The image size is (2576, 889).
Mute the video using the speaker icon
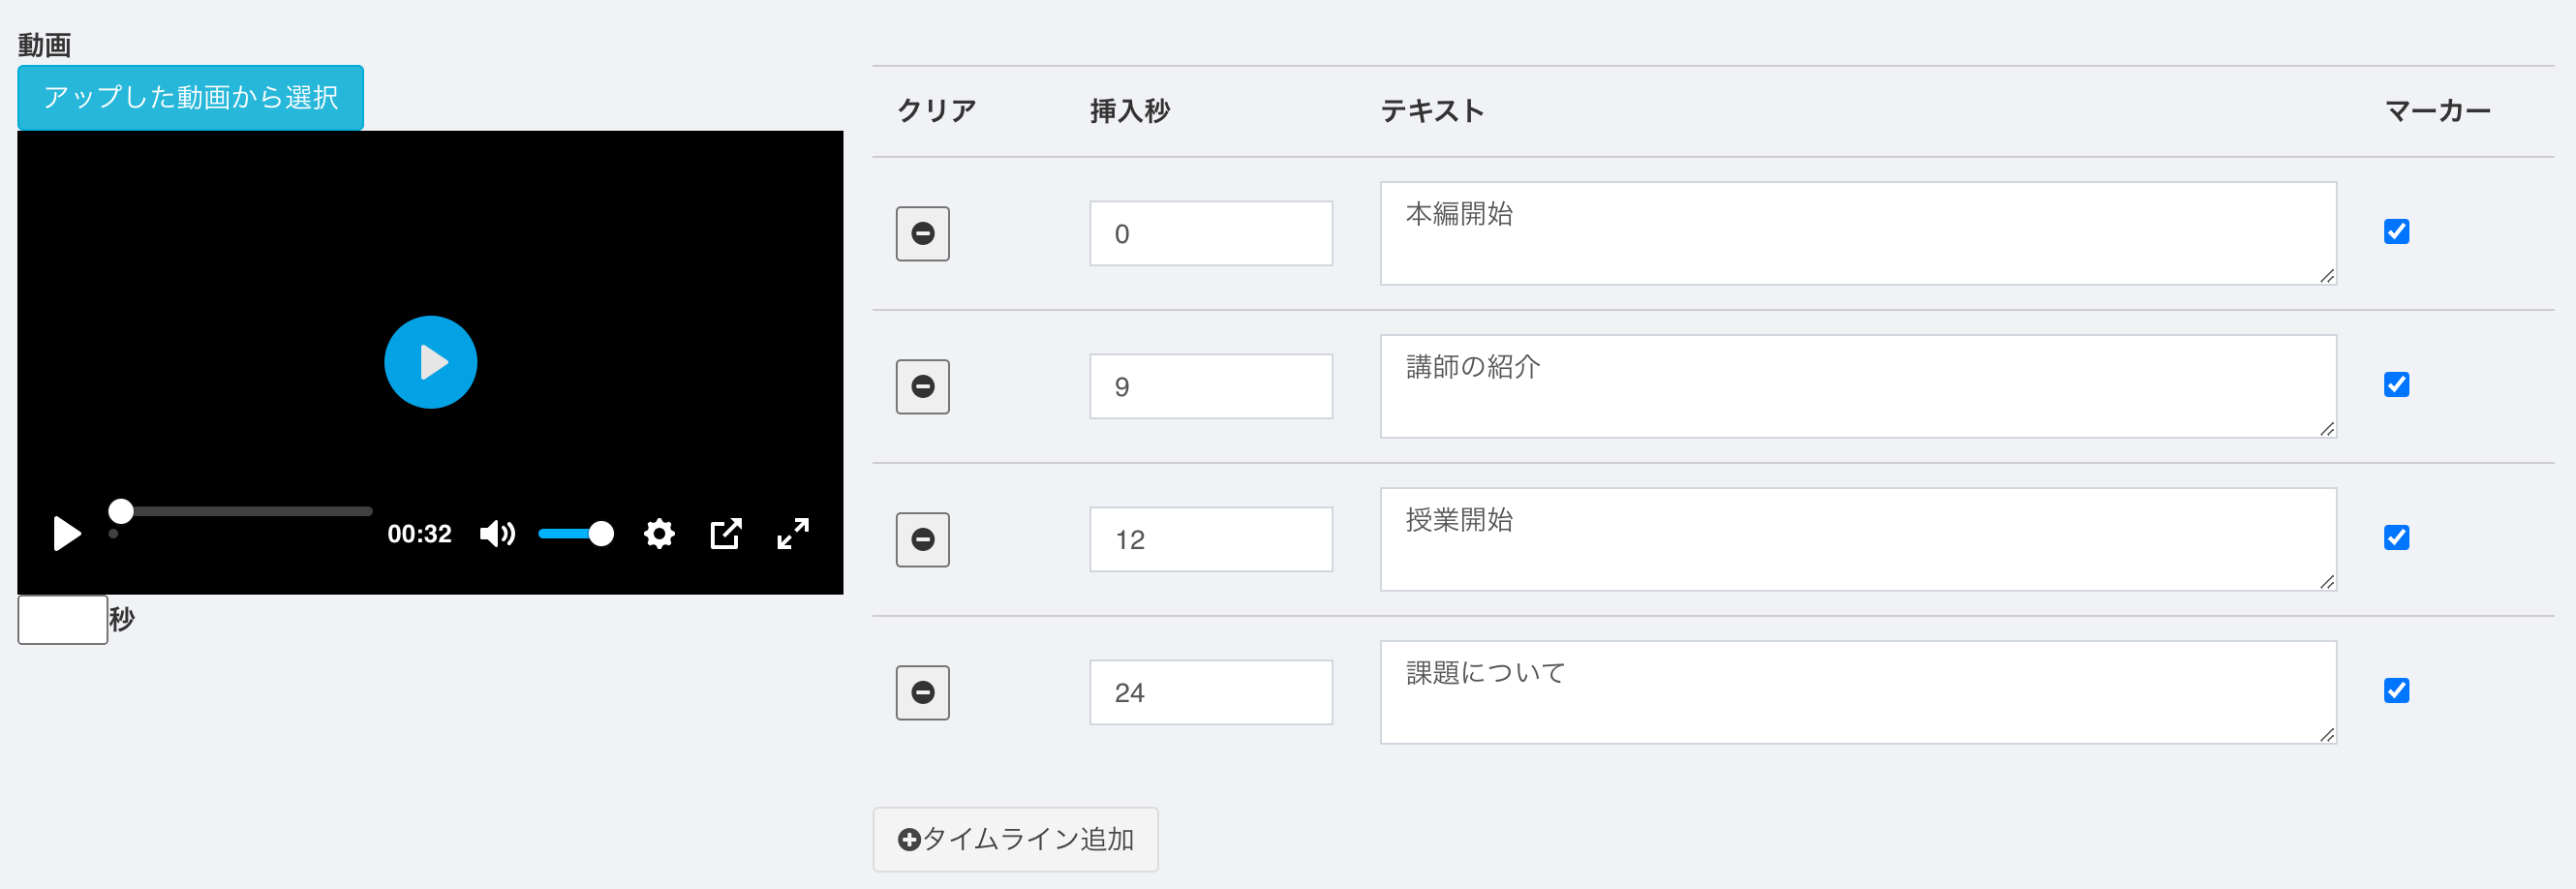pyautogui.click(x=497, y=534)
